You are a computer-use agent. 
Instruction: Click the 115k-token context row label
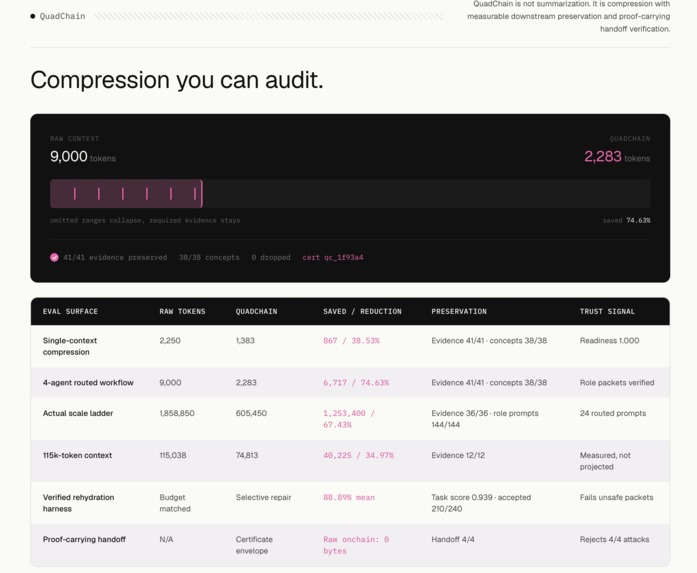[x=77, y=456]
